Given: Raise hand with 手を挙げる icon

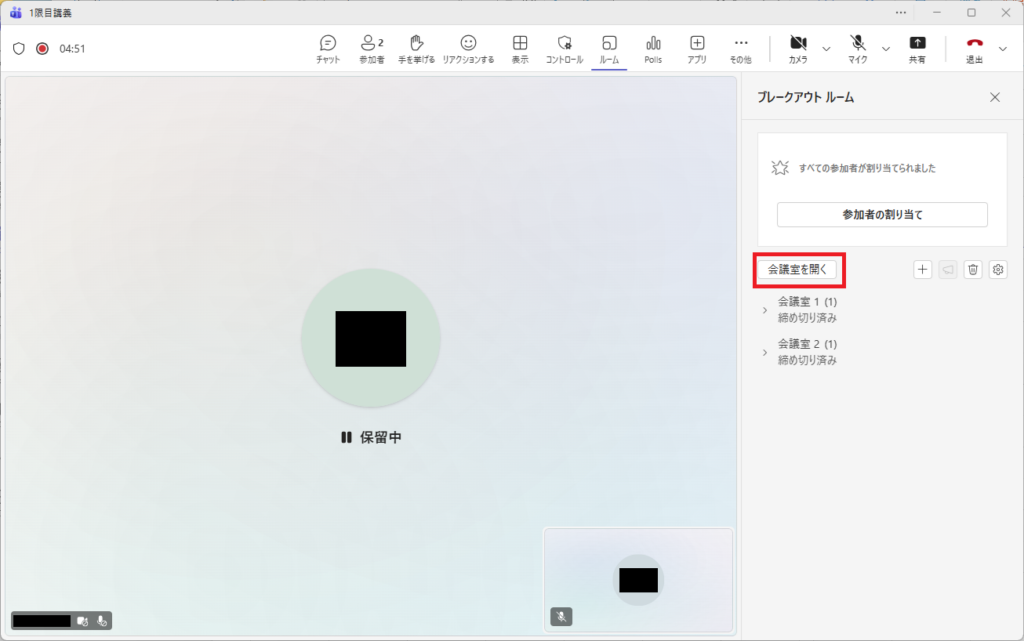Looking at the screenshot, I should tap(418, 48).
